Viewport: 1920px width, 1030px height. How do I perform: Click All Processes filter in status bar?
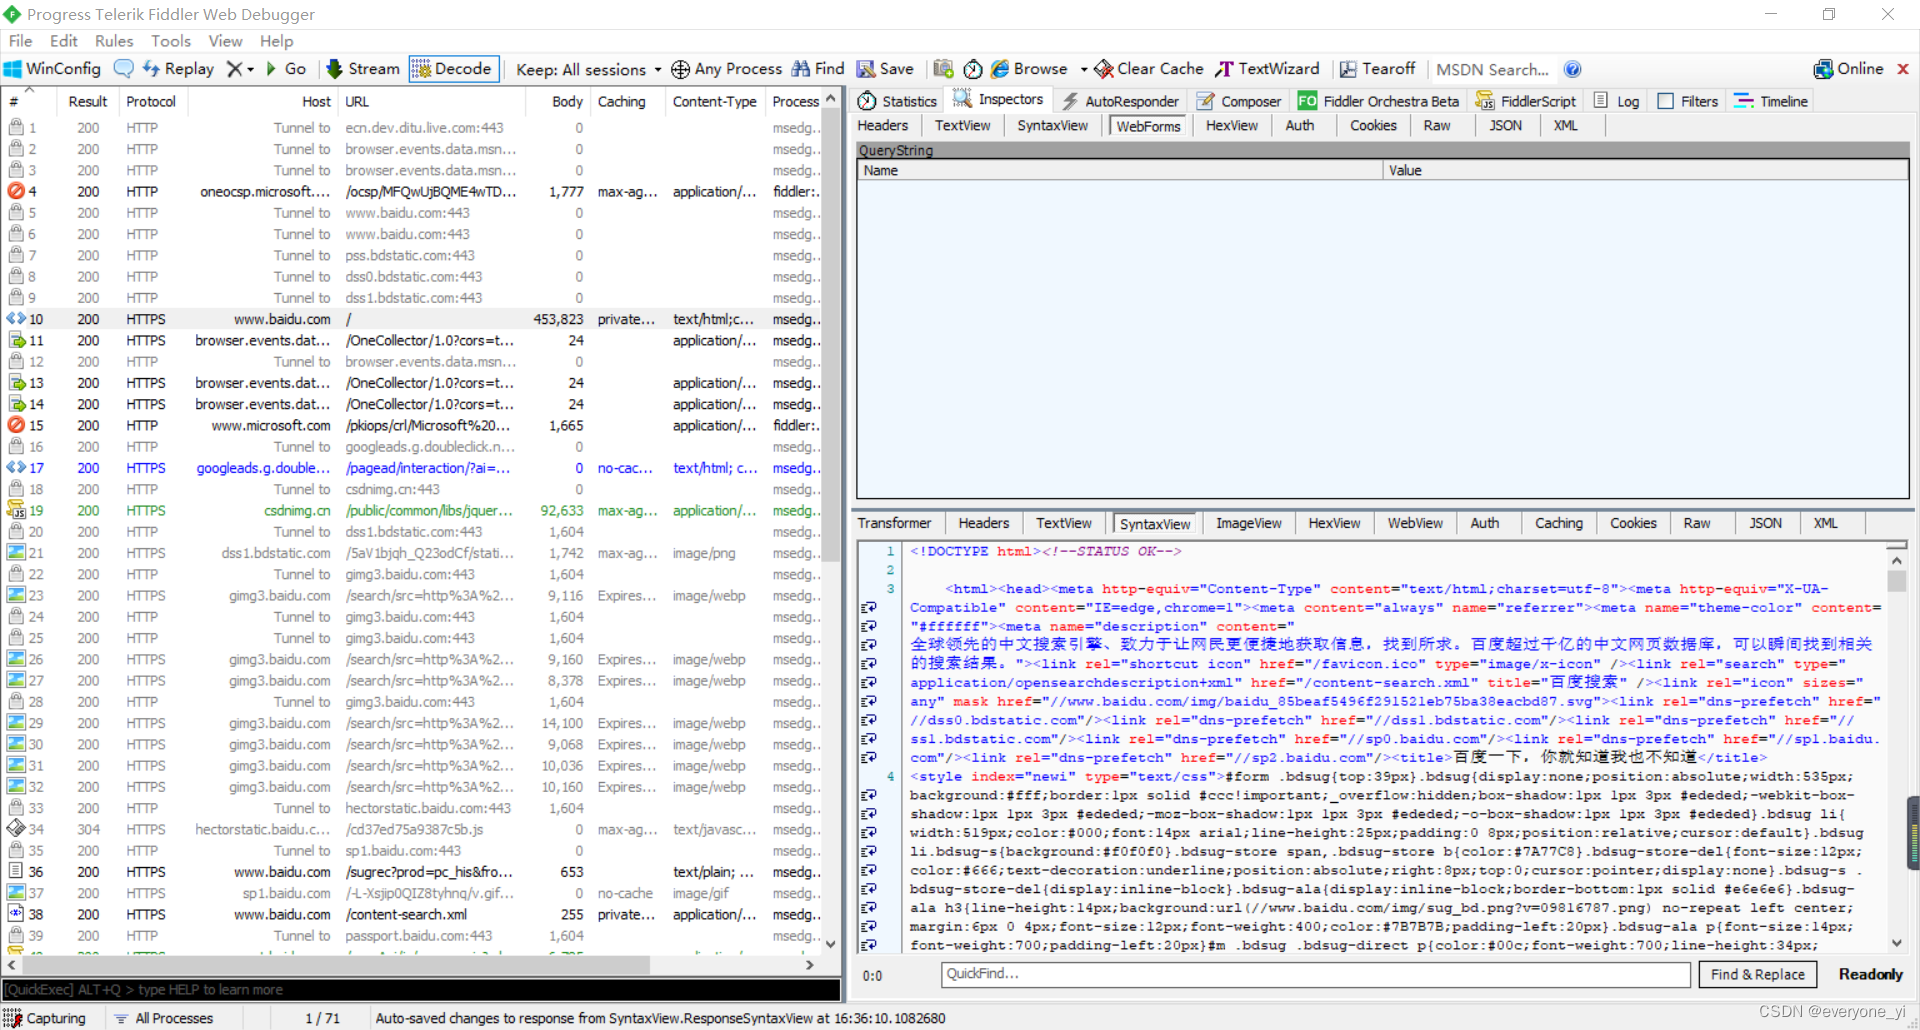[163, 1018]
